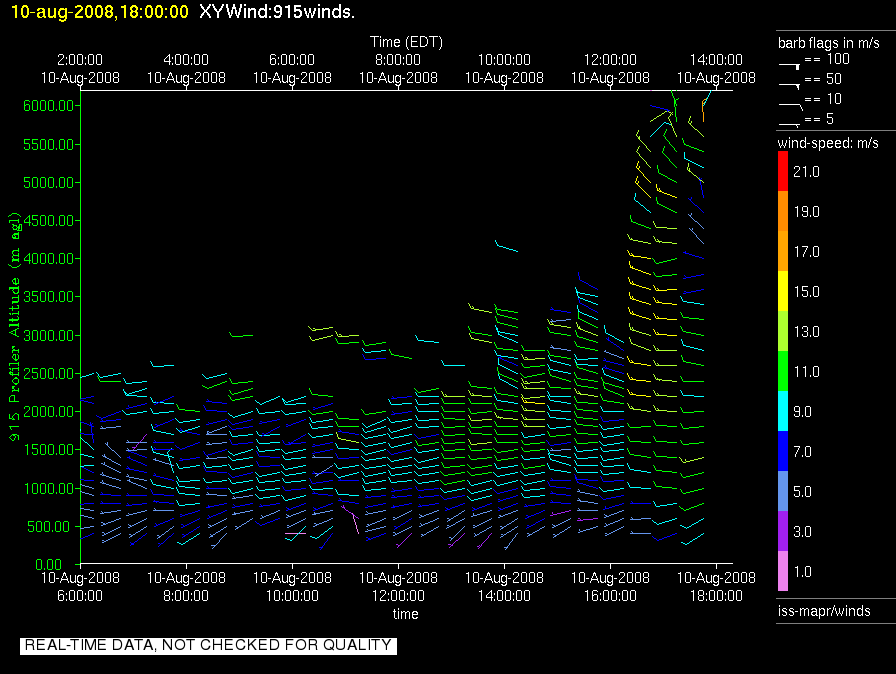This screenshot has width=896, height=674.
Task: Click the light blue 5.0 wind-speed color band
Action: click(x=783, y=491)
